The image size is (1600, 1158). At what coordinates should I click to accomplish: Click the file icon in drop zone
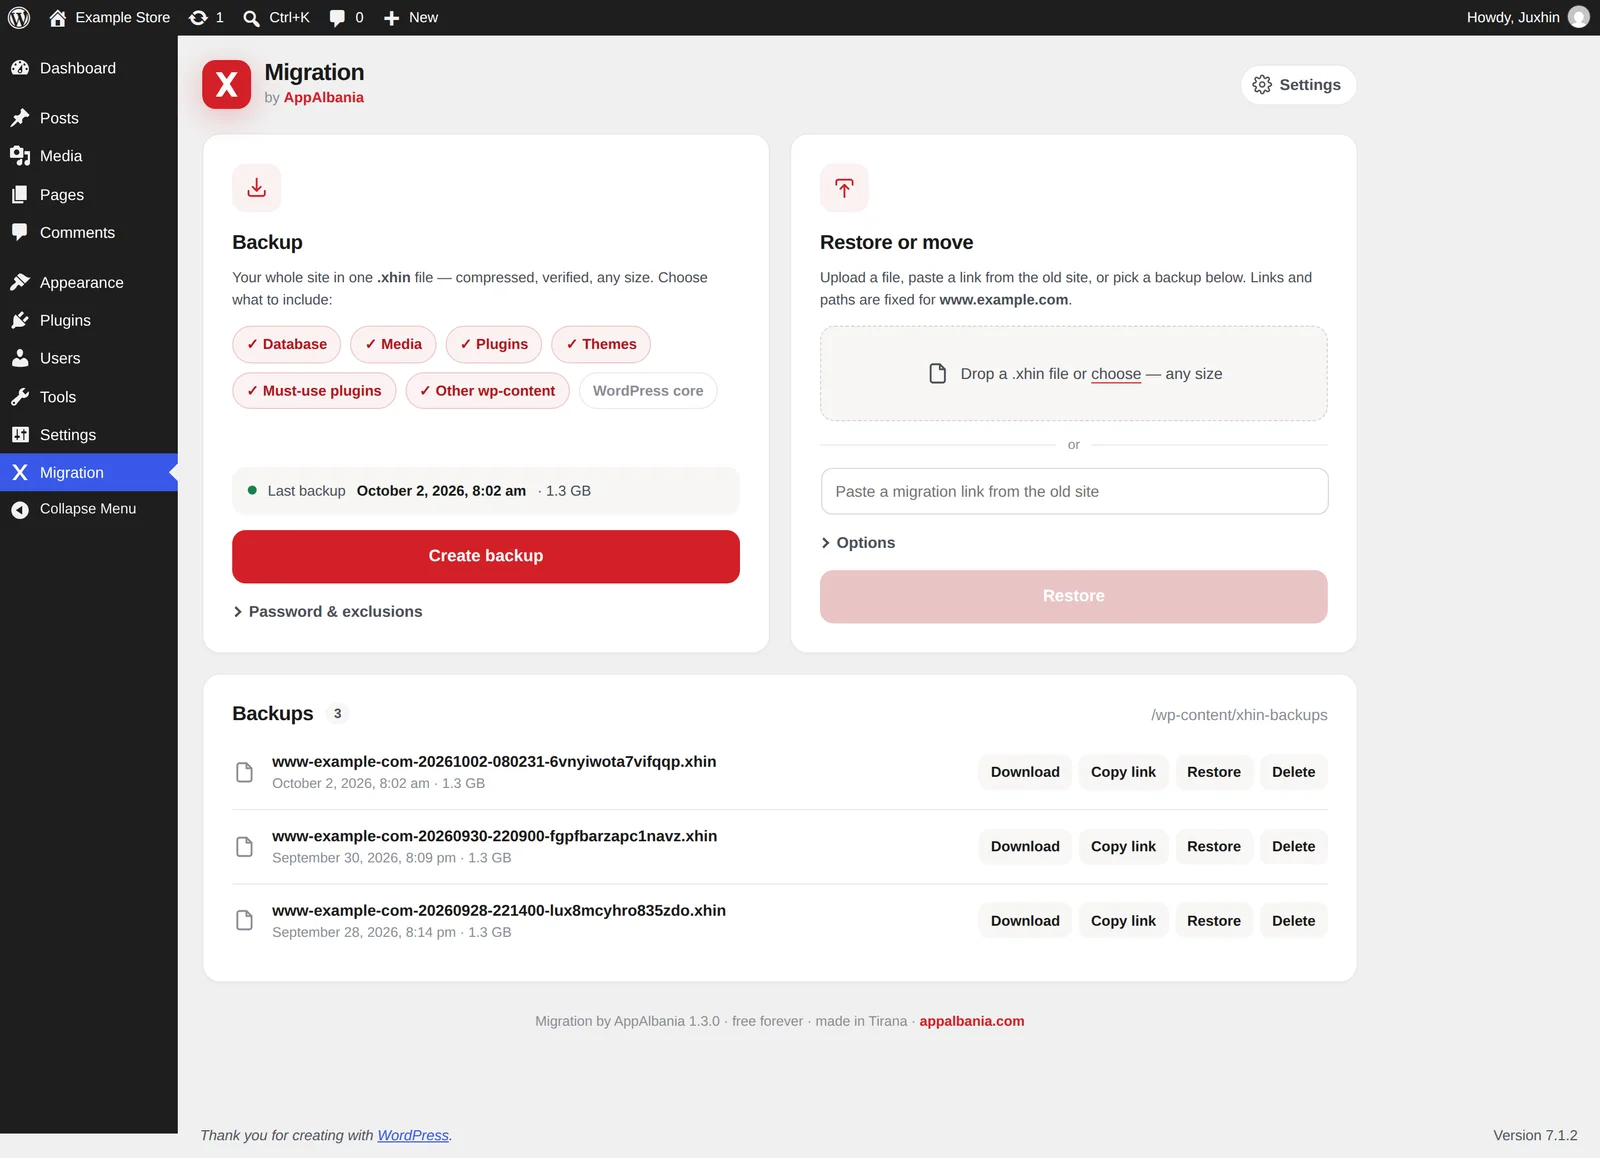[x=938, y=374]
